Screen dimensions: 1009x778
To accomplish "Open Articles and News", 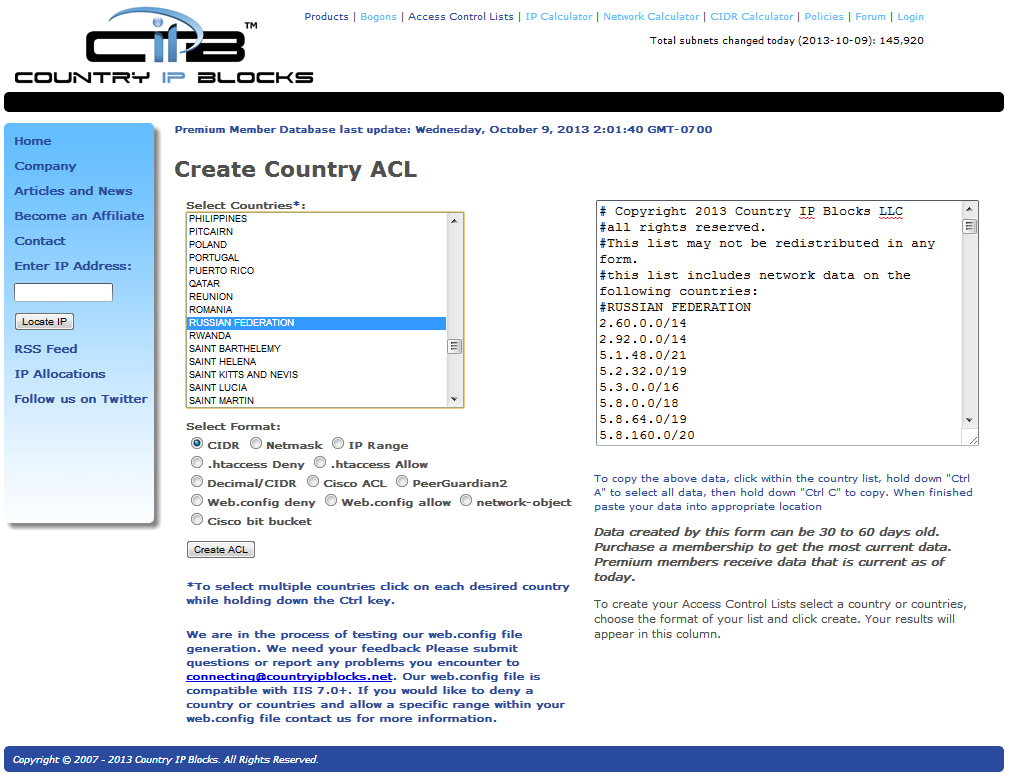I will [x=73, y=191].
